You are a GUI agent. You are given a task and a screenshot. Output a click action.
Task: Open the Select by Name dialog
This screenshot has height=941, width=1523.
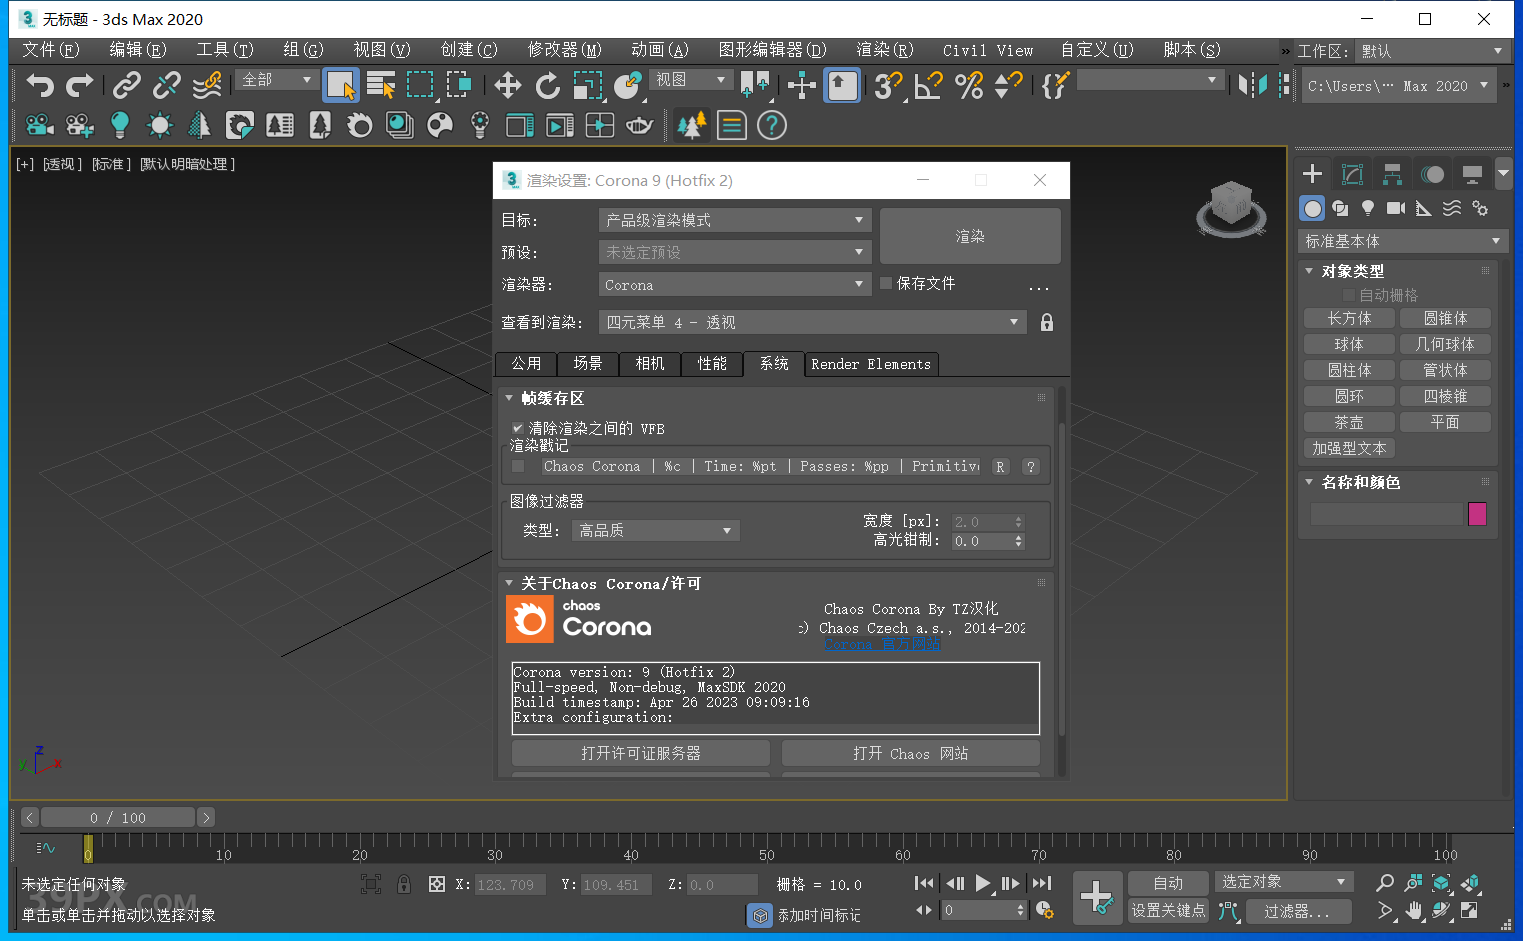tap(382, 87)
